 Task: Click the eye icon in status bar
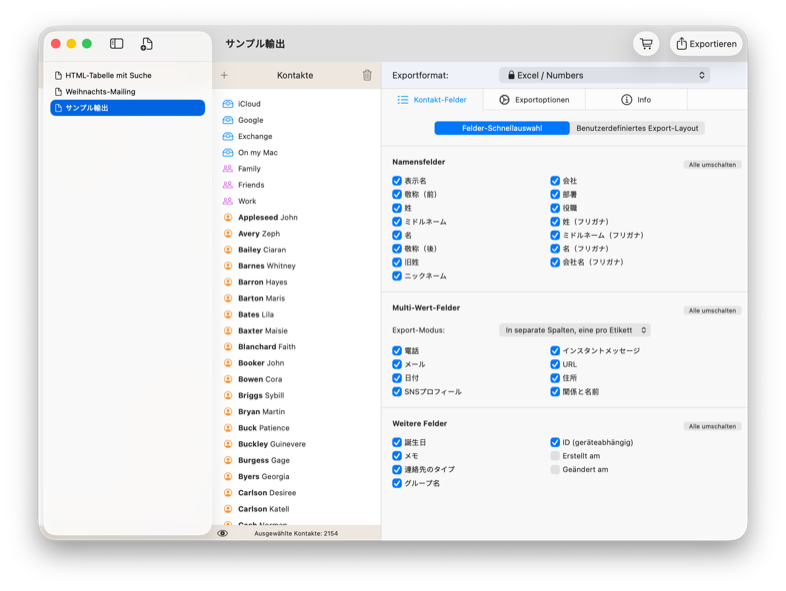click(x=222, y=533)
